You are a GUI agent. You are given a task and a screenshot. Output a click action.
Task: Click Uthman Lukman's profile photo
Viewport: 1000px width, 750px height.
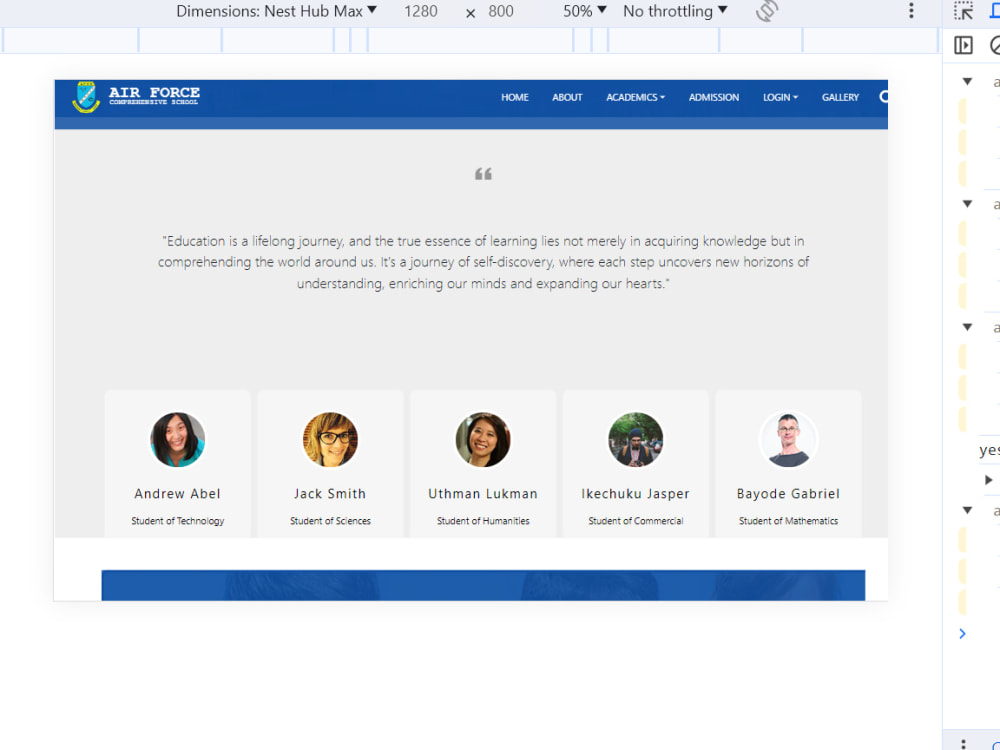coord(483,440)
